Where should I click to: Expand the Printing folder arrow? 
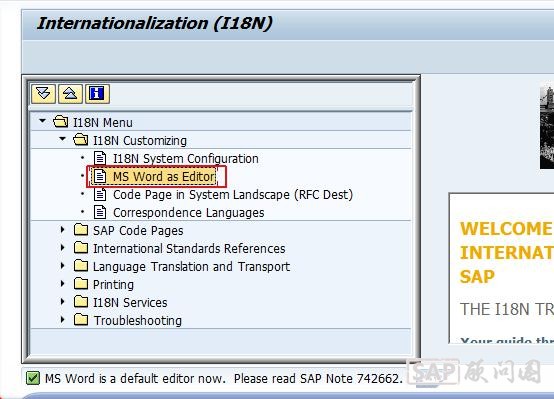coord(63,283)
